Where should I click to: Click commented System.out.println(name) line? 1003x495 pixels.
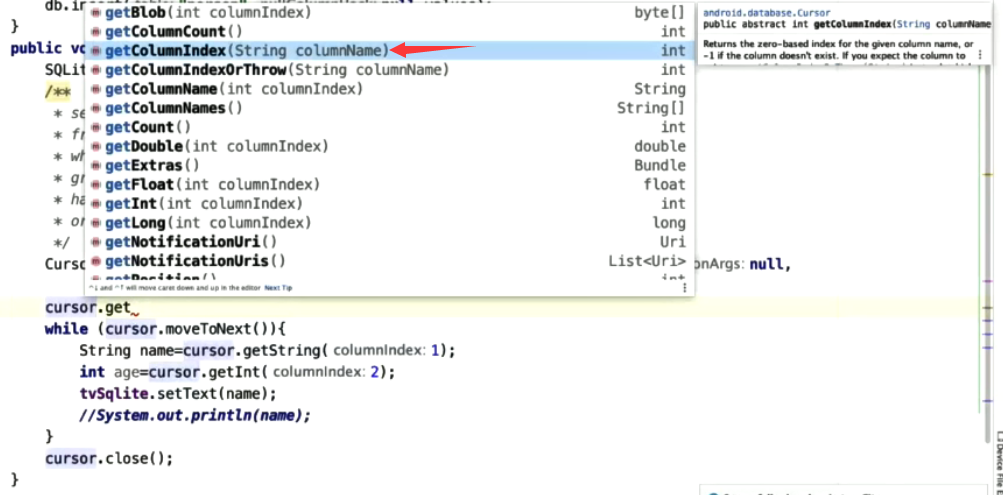coord(195,415)
